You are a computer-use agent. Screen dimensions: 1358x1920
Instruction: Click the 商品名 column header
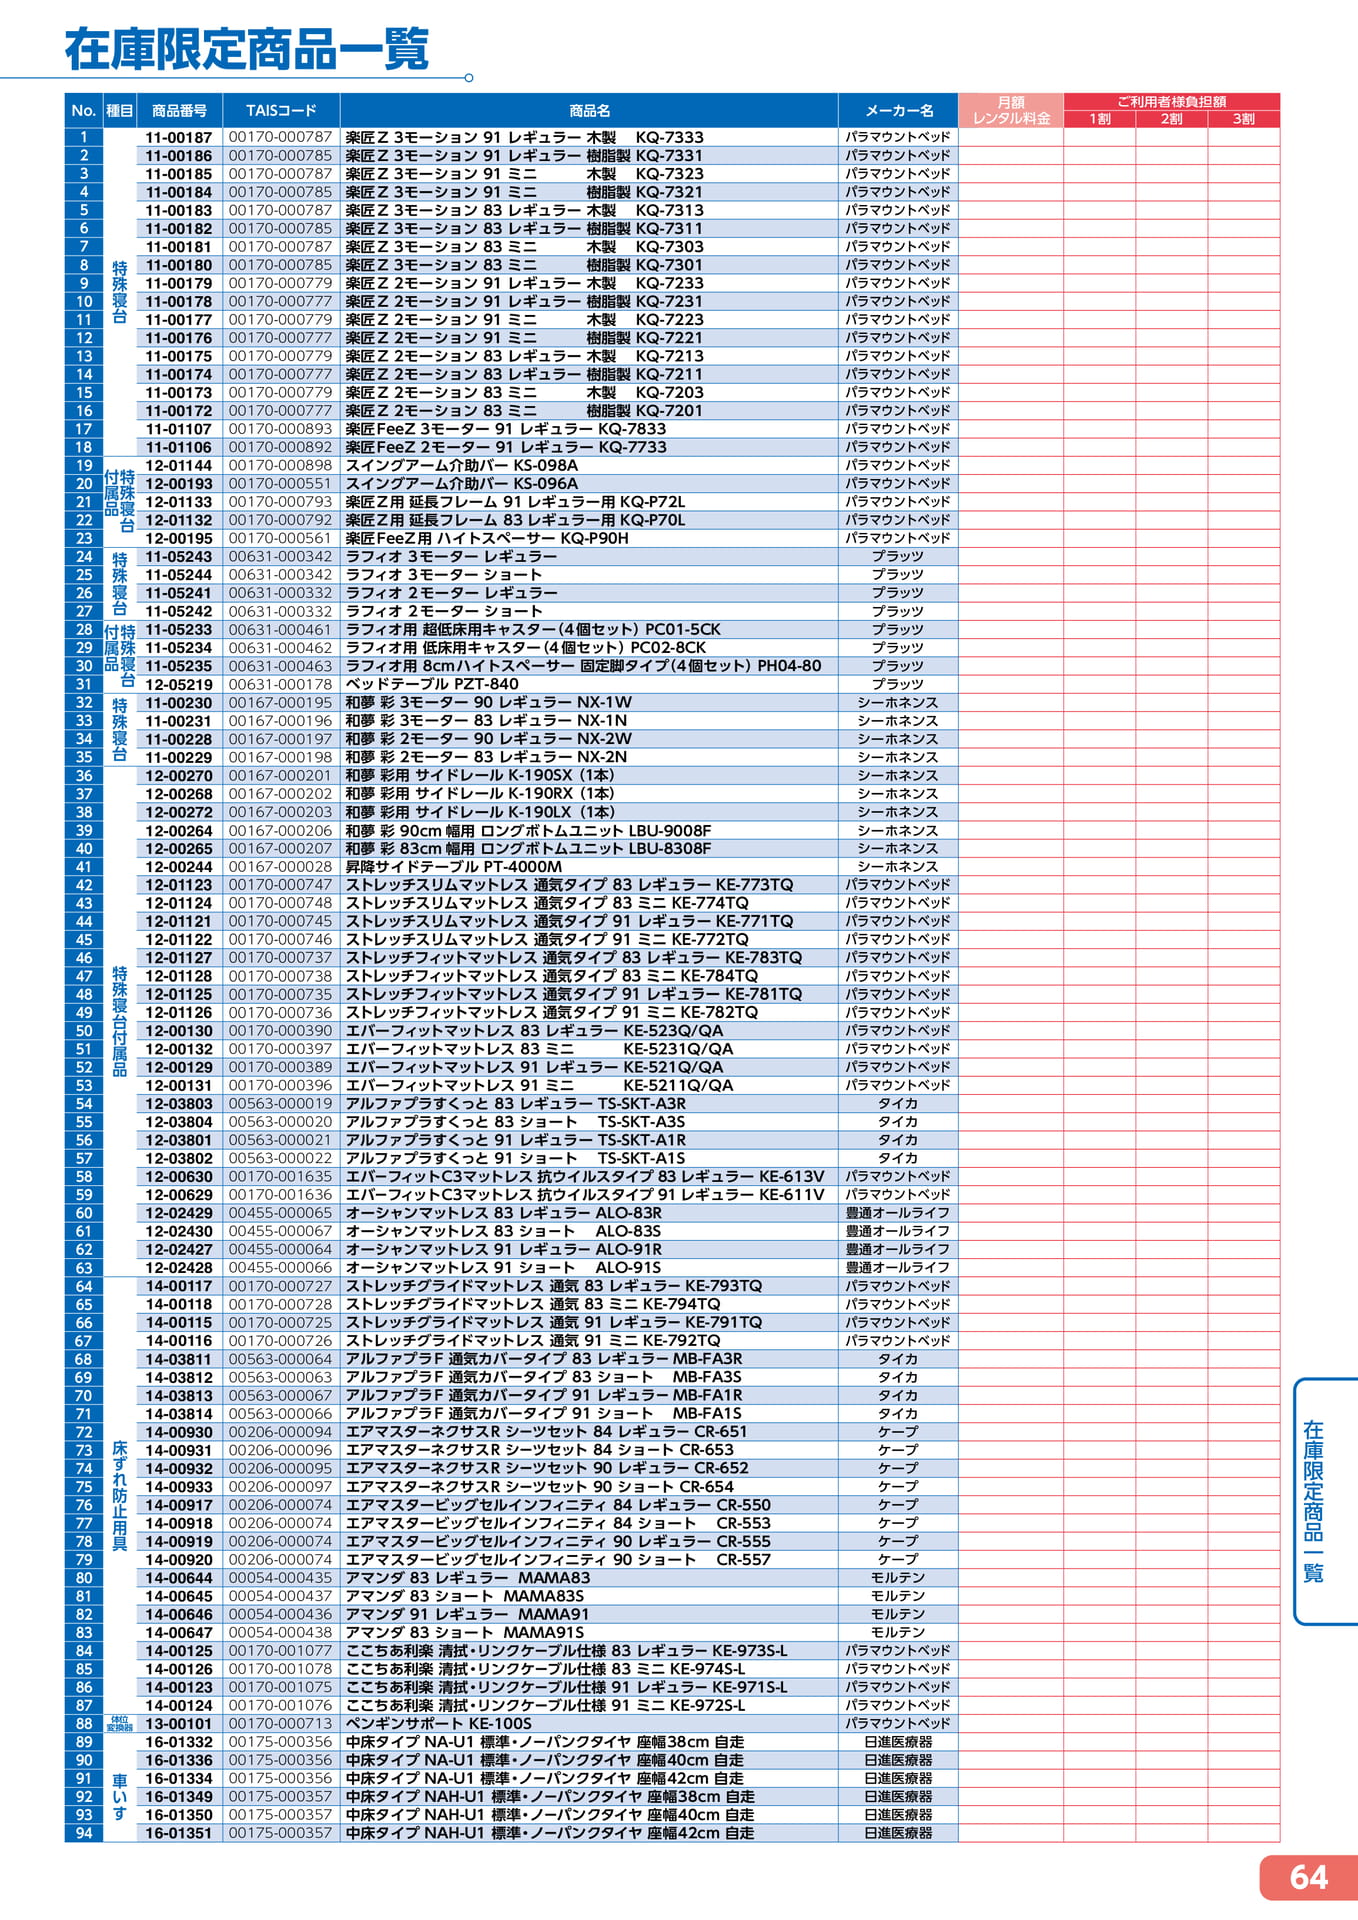[589, 110]
